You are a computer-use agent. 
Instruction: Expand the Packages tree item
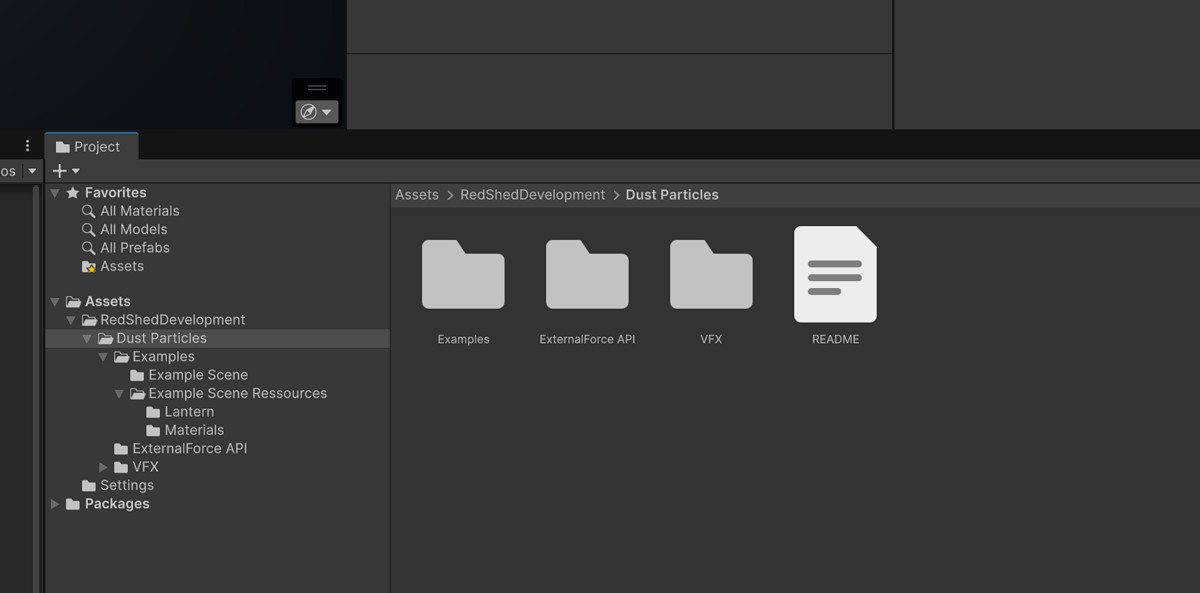pos(54,503)
